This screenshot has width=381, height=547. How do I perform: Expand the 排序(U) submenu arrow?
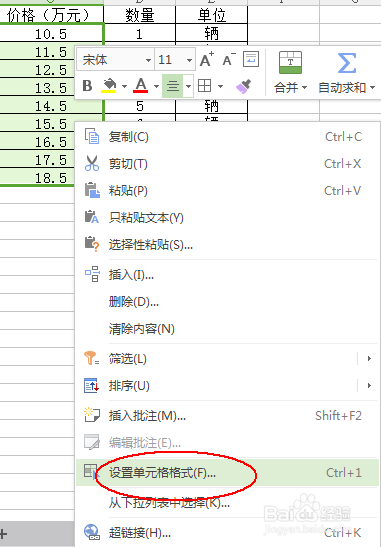(x=369, y=385)
